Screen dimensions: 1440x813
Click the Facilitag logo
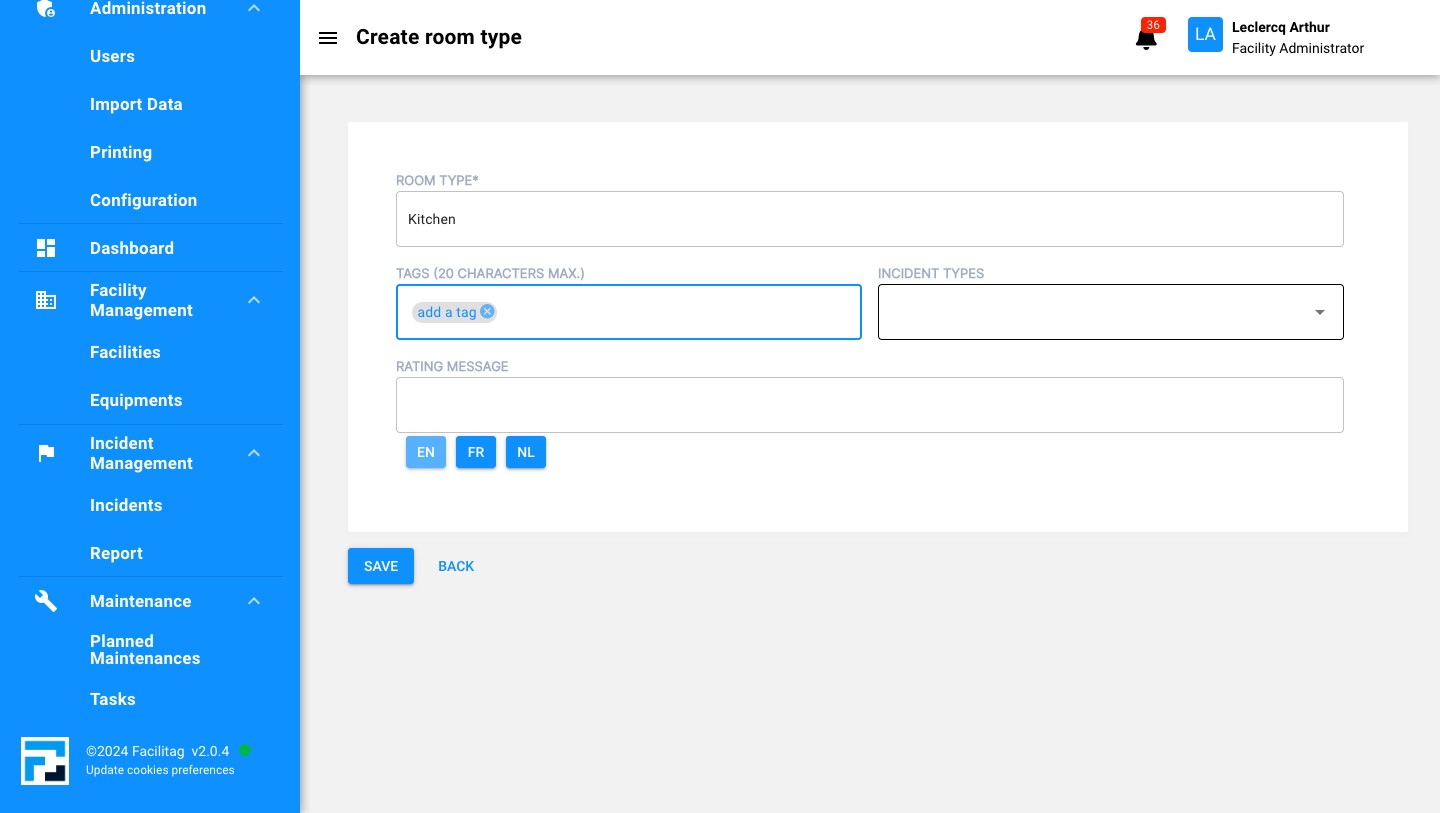pos(45,761)
